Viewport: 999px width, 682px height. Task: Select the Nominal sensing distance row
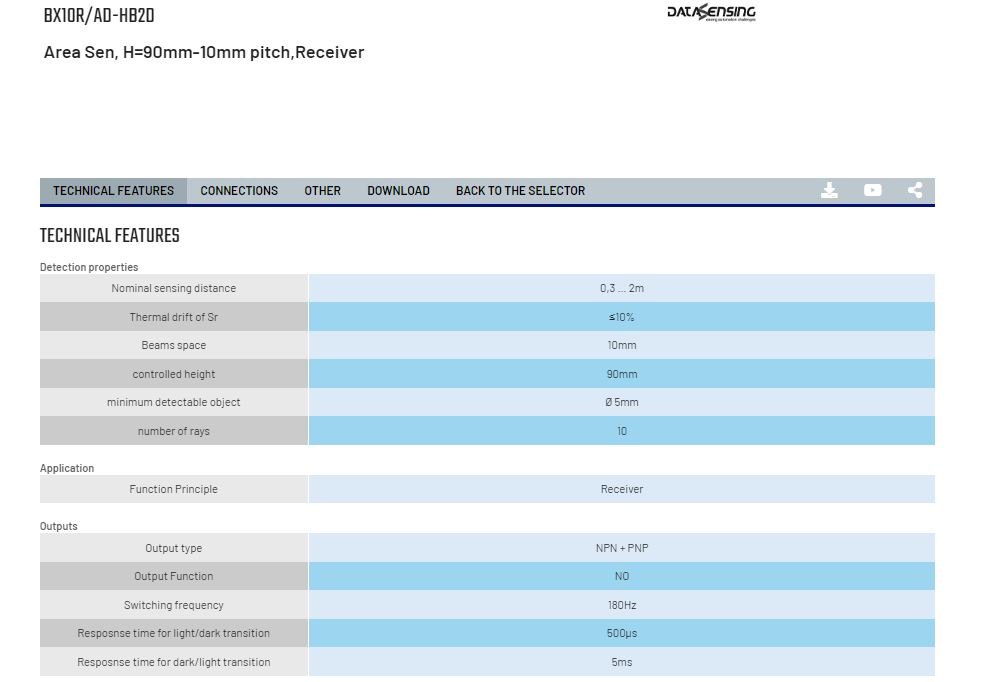point(487,288)
